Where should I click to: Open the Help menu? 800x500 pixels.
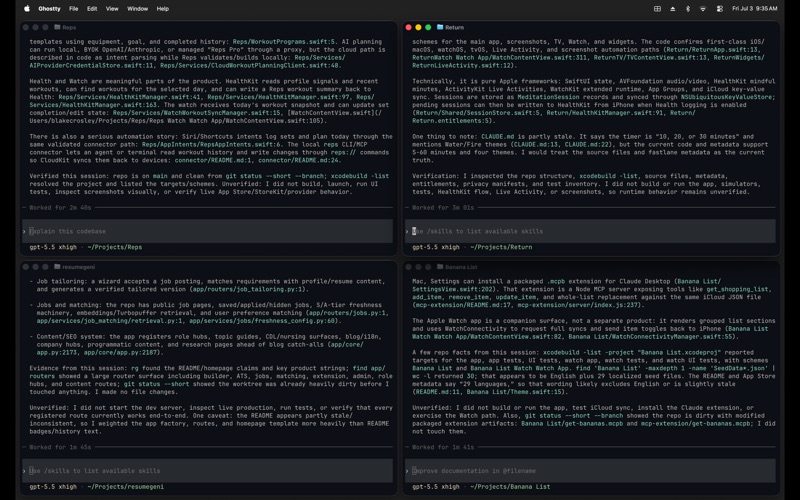tap(163, 9)
